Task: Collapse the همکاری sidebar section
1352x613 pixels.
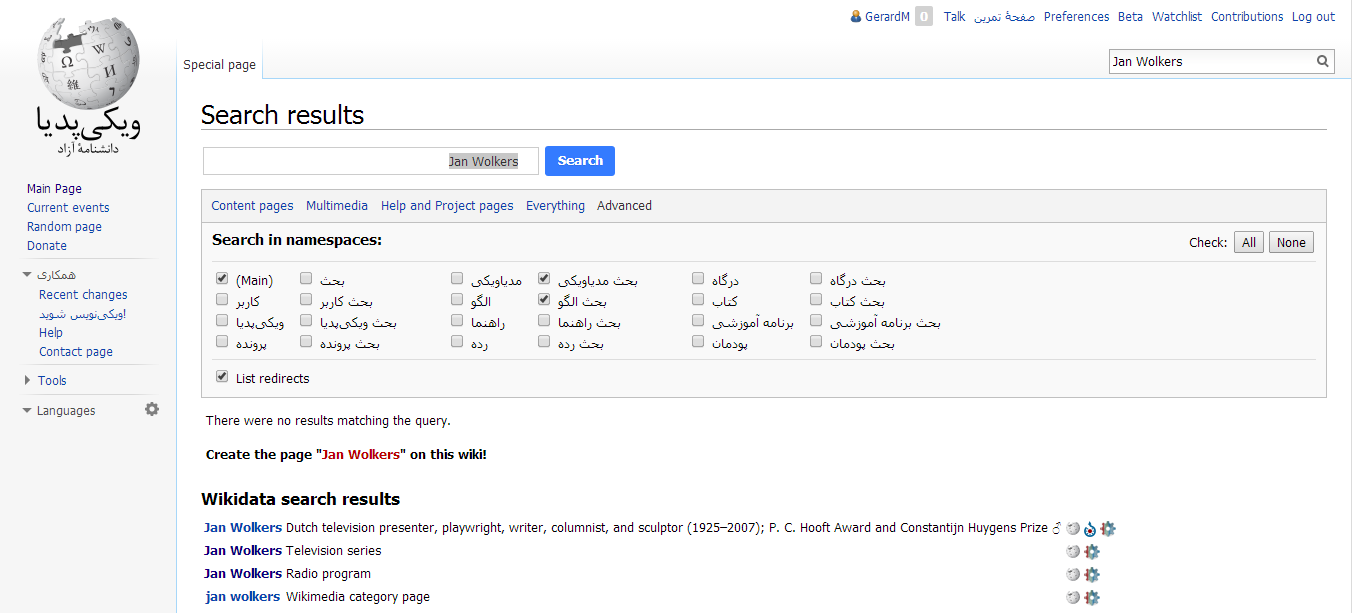Action: 28,274
